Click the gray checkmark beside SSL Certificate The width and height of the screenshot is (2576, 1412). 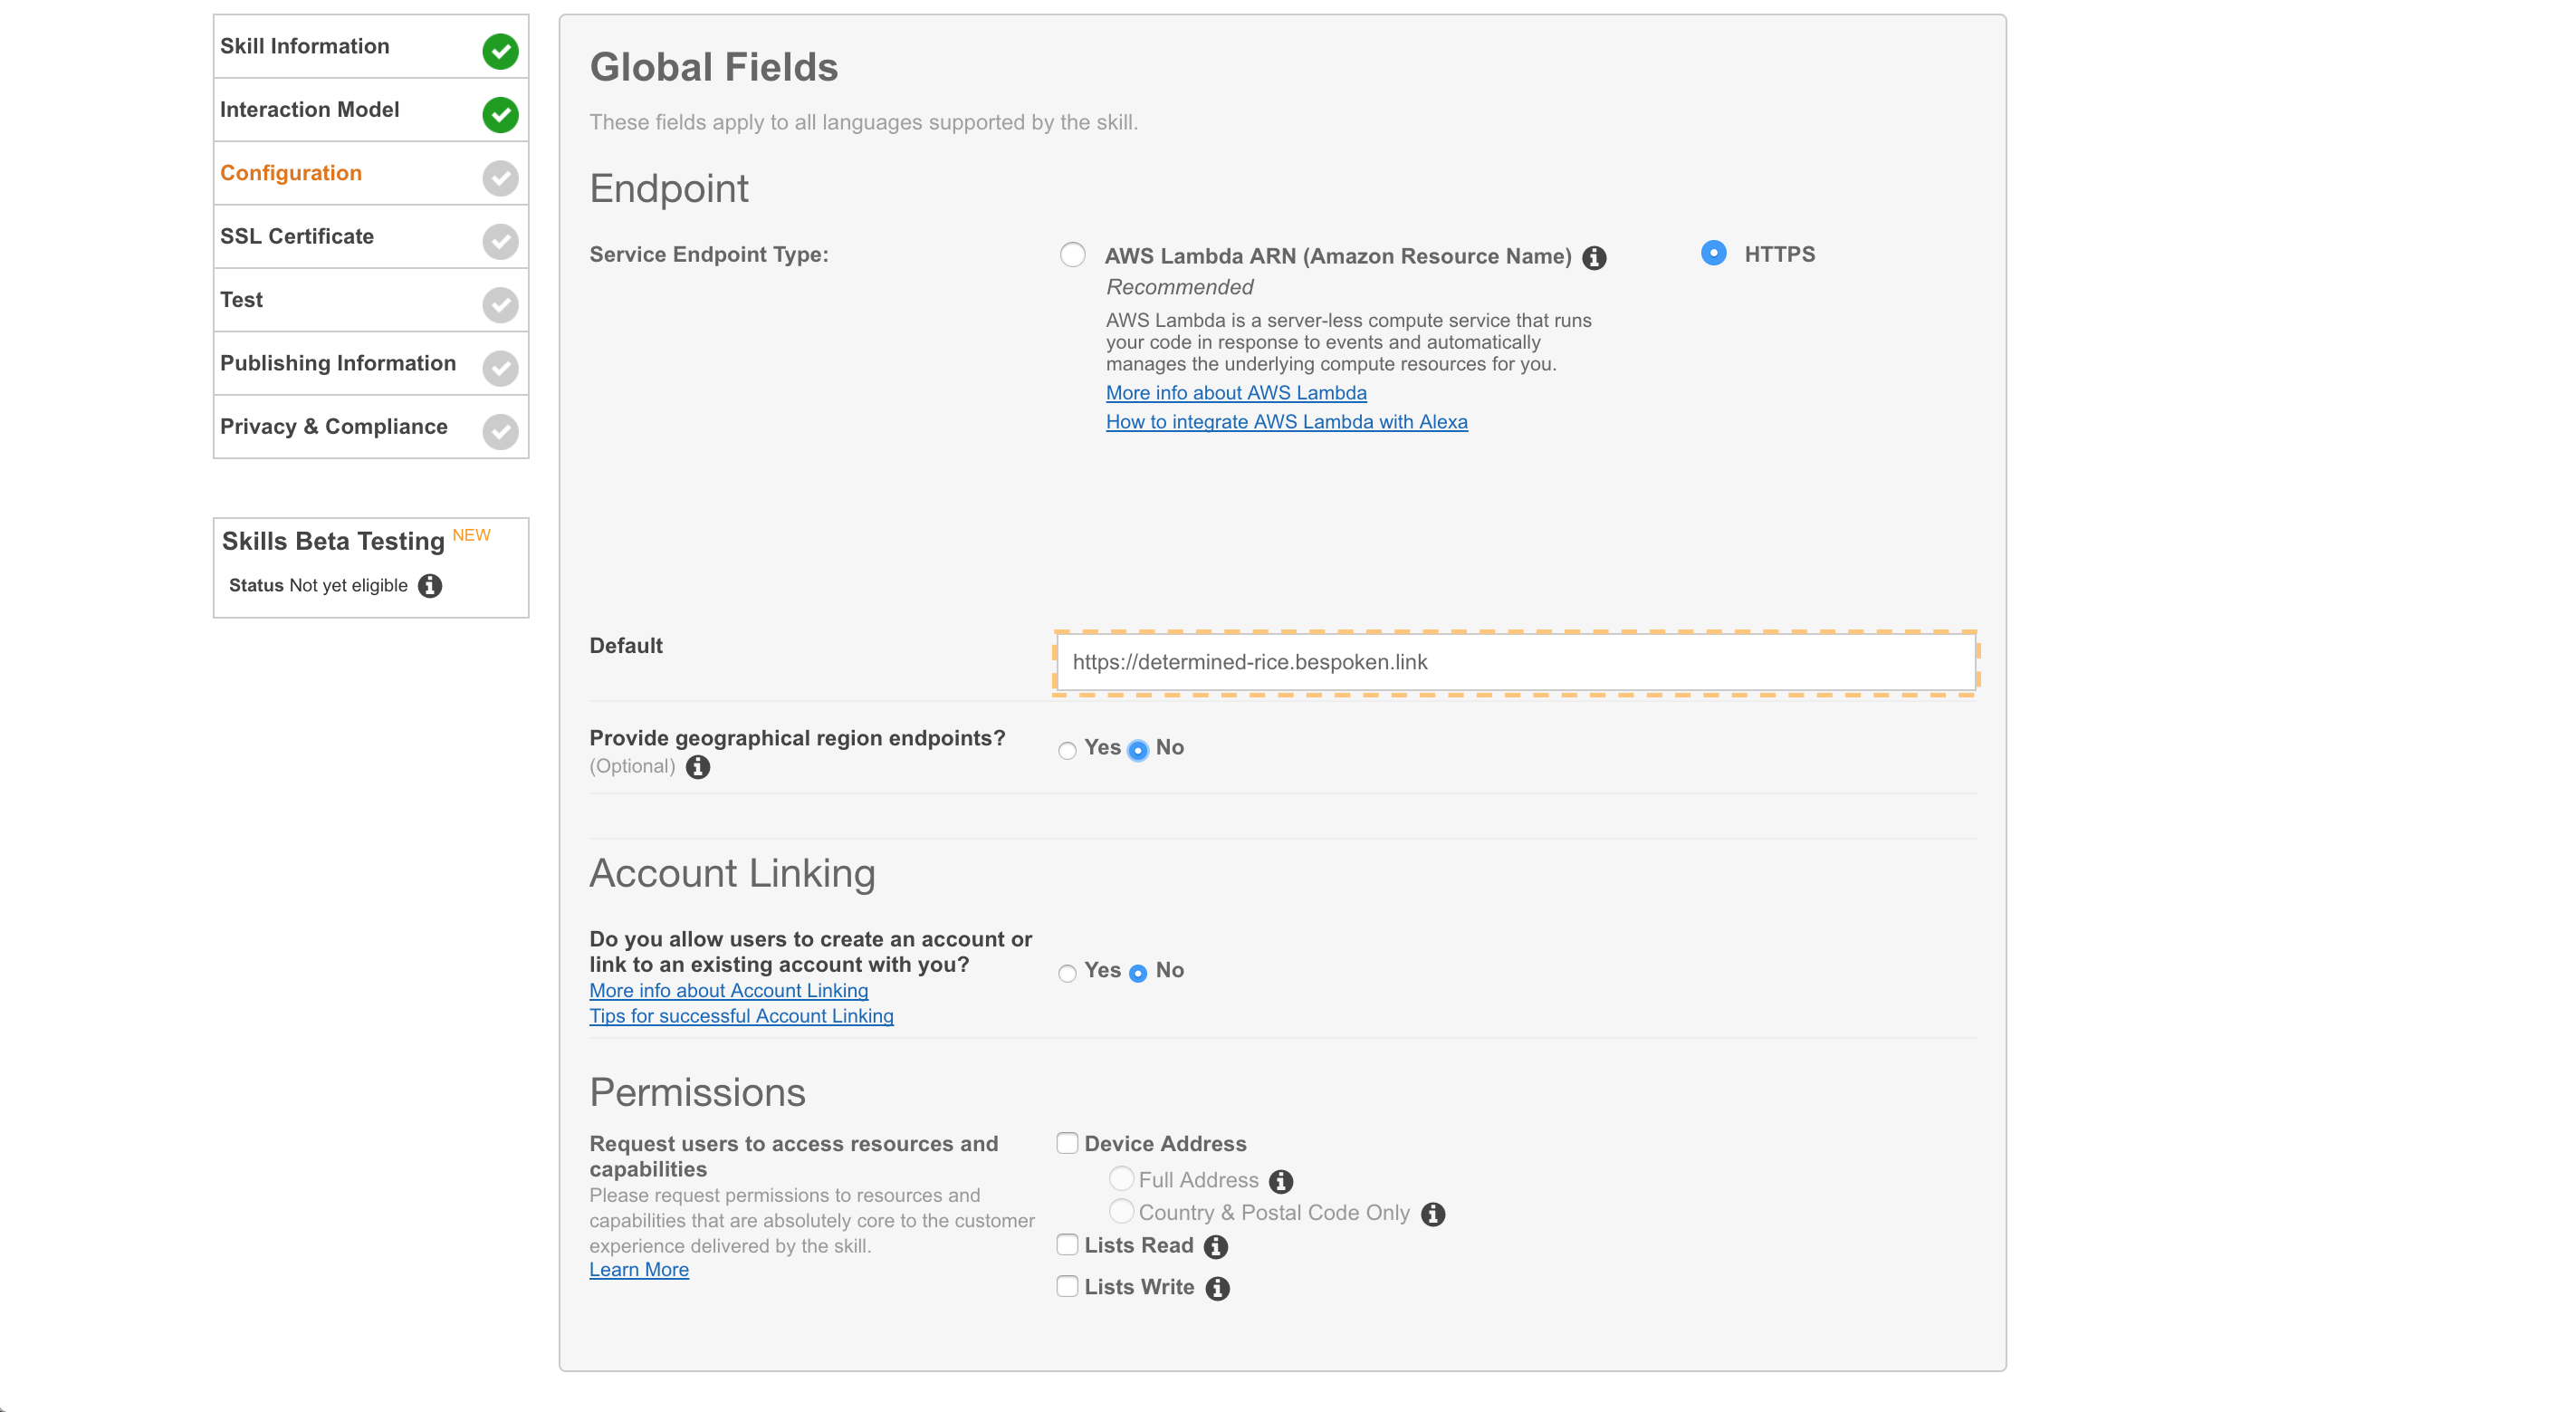coord(500,241)
